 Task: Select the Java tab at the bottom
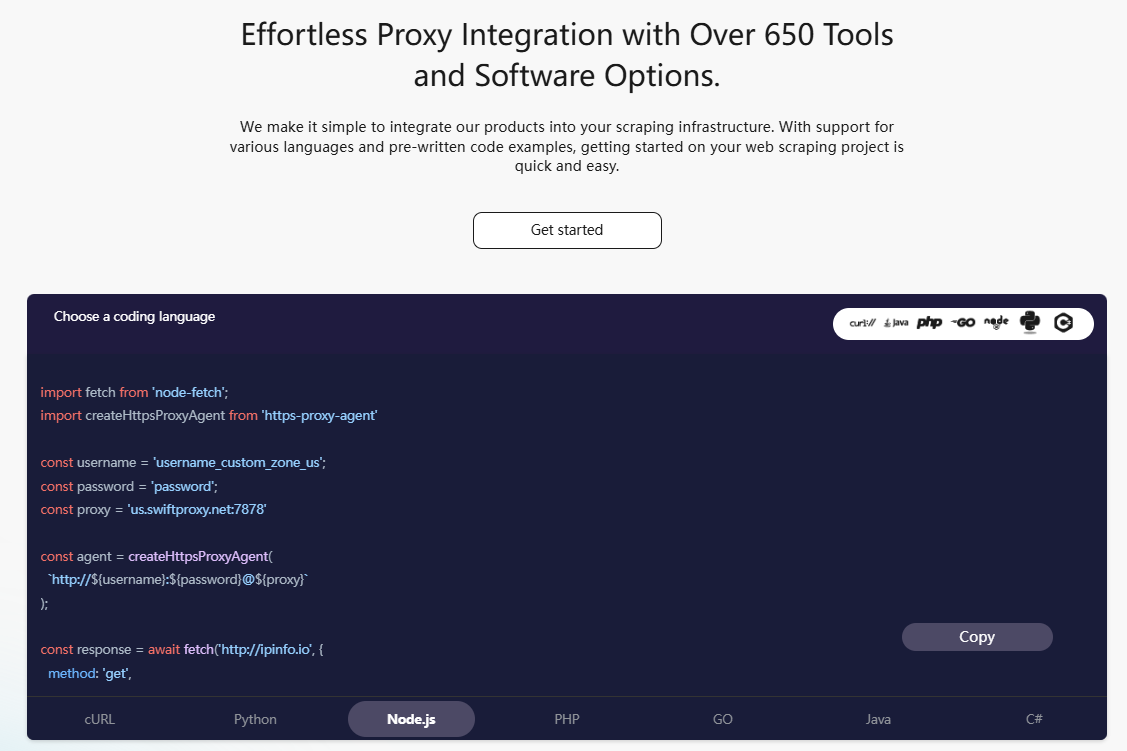pos(878,719)
